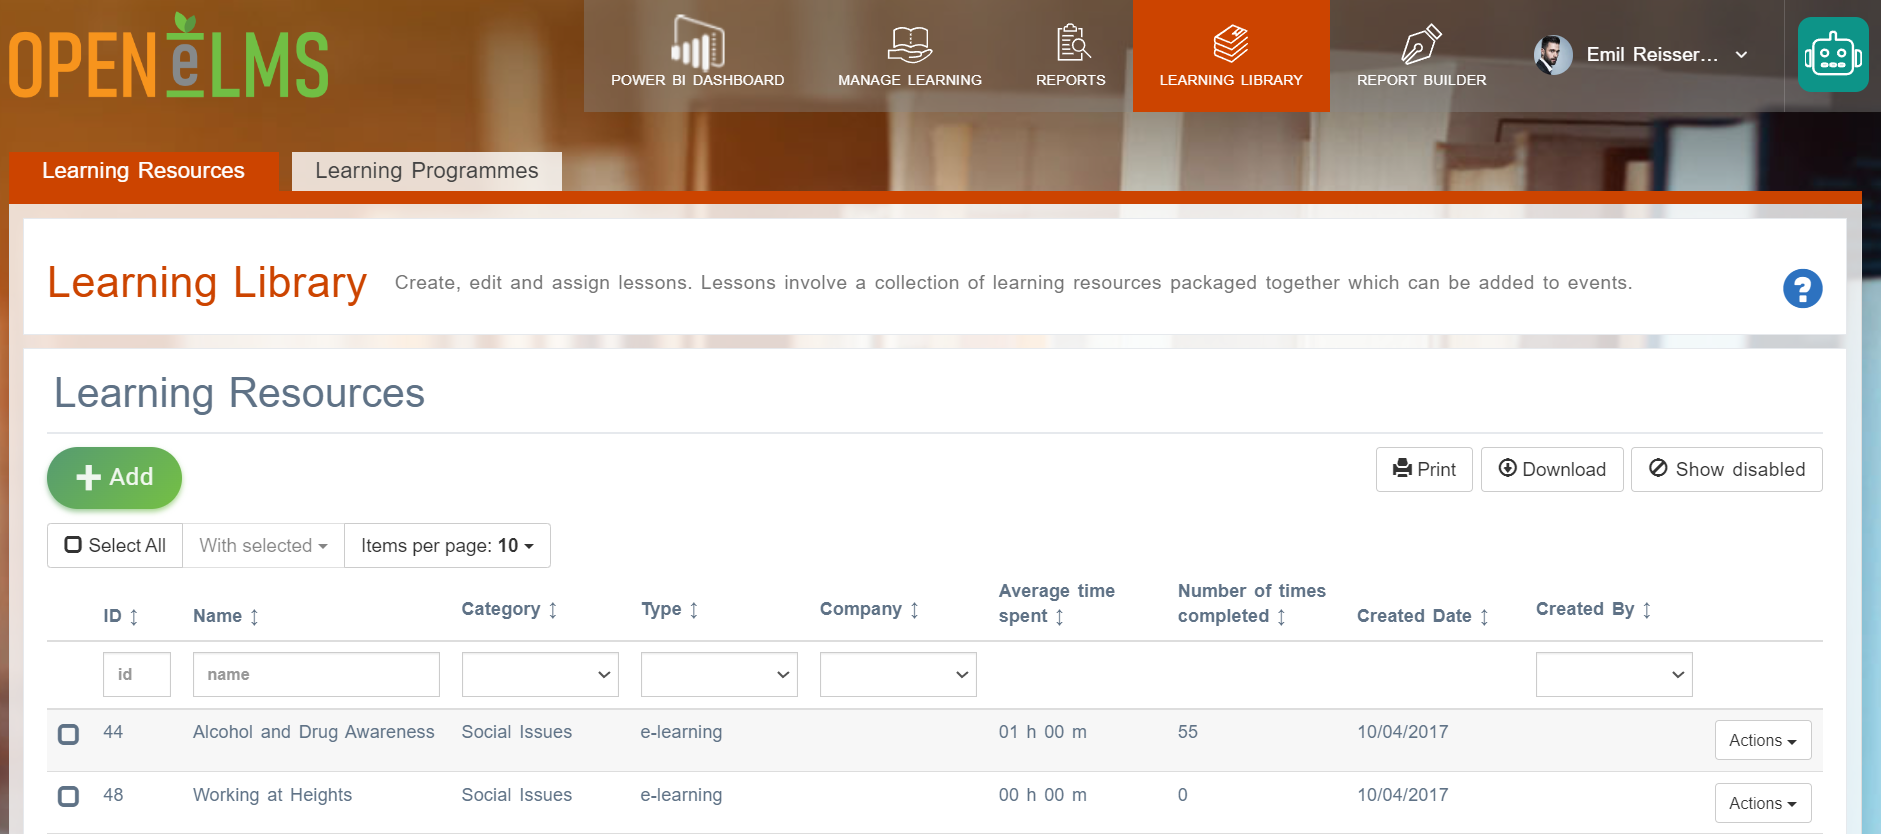The image size is (1881, 834).
Task: Sort by Average time spent arrows
Action: pos(1060,617)
